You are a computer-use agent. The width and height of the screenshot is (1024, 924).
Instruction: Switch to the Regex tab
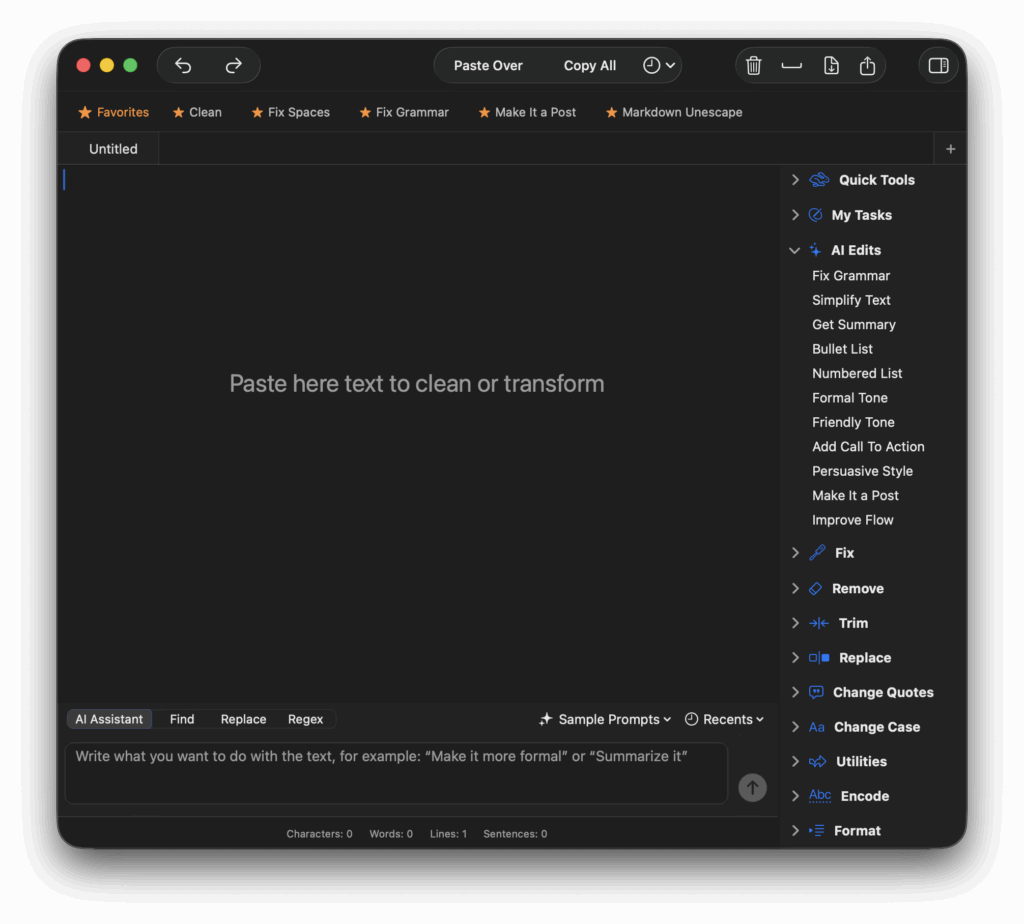[305, 719]
